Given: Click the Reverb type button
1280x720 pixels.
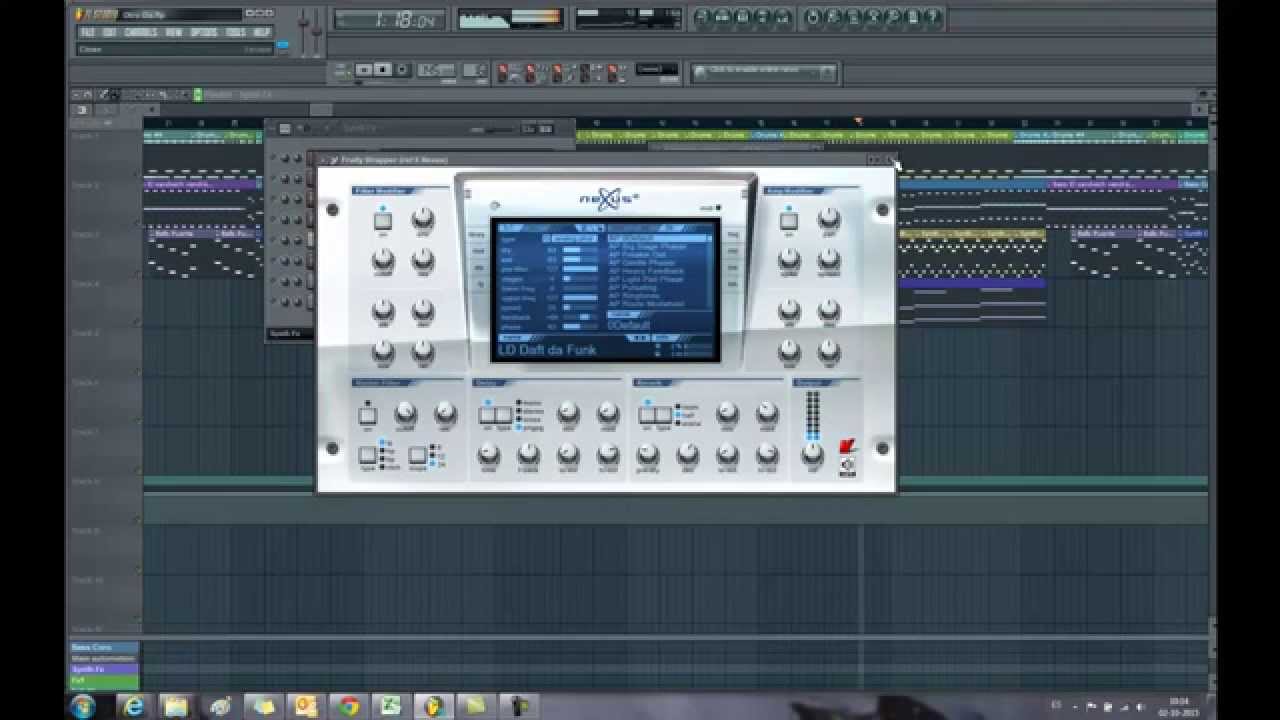Looking at the screenshot, I should [x=663, y=414].
